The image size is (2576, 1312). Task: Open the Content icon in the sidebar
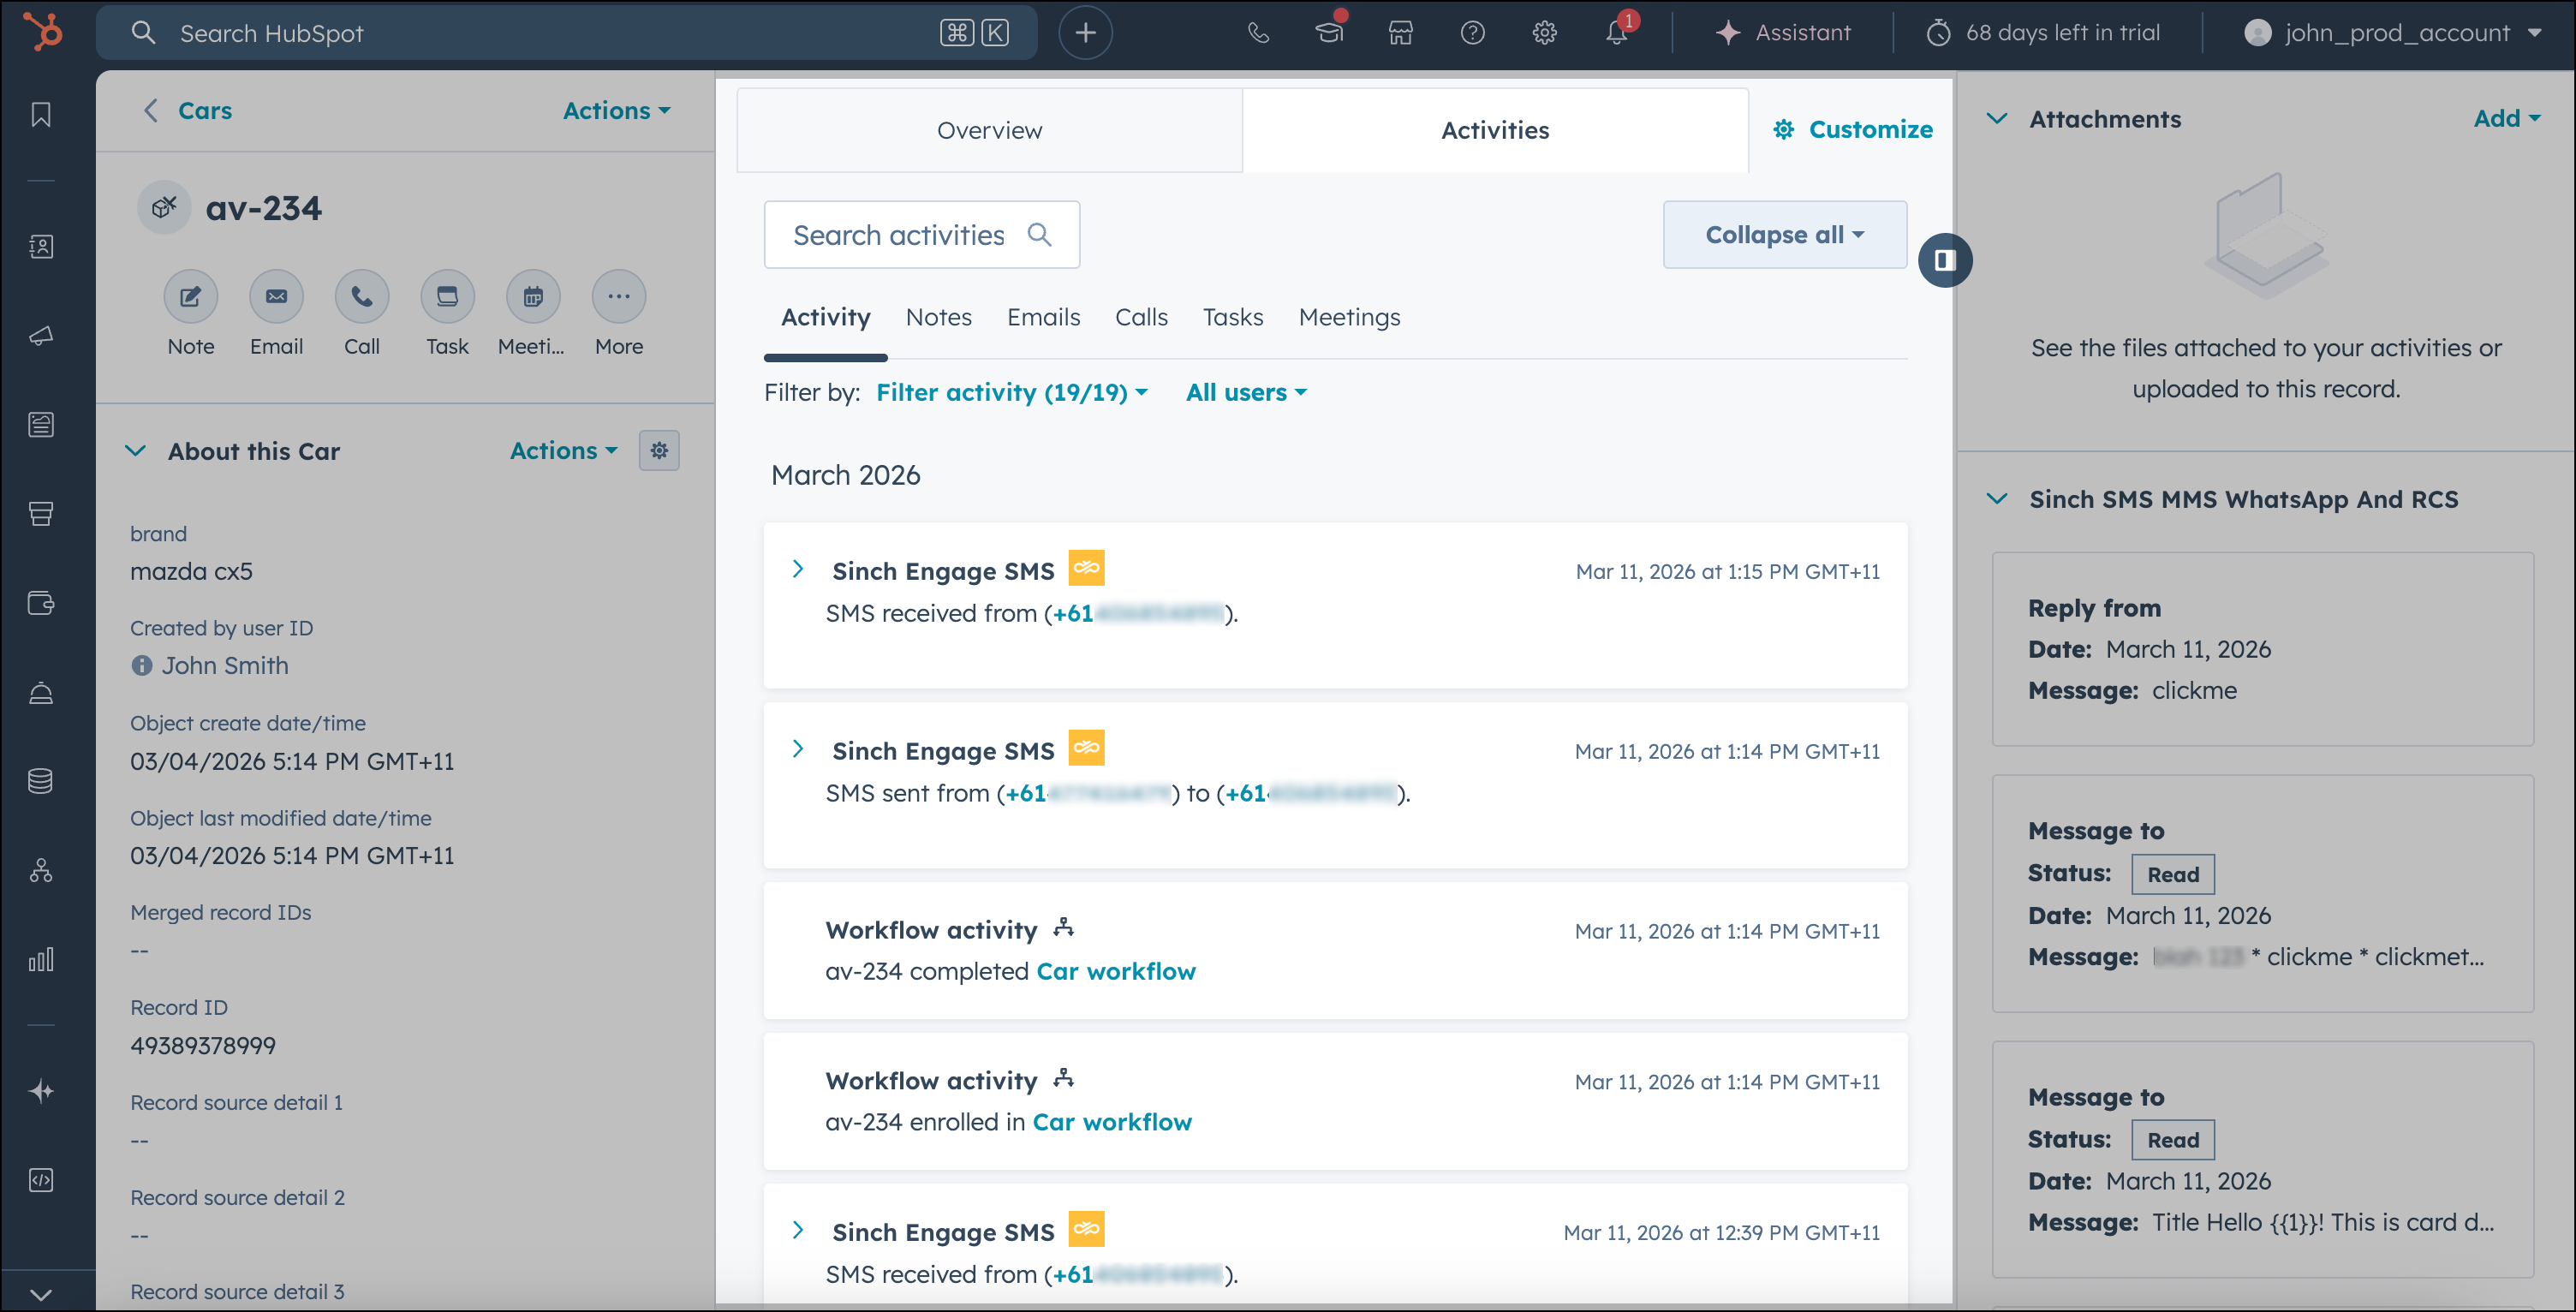pos(41,425)
